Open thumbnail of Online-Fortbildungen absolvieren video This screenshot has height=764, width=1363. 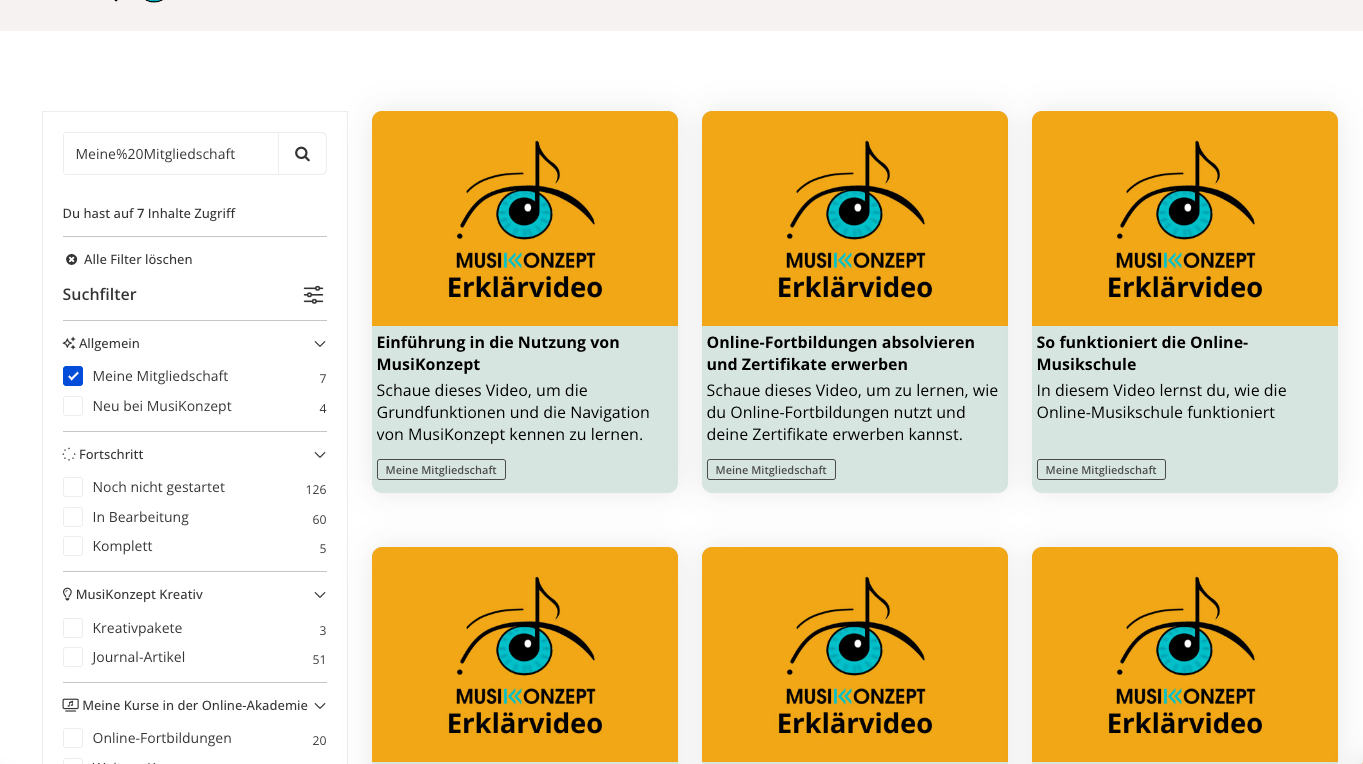(855, 218)
